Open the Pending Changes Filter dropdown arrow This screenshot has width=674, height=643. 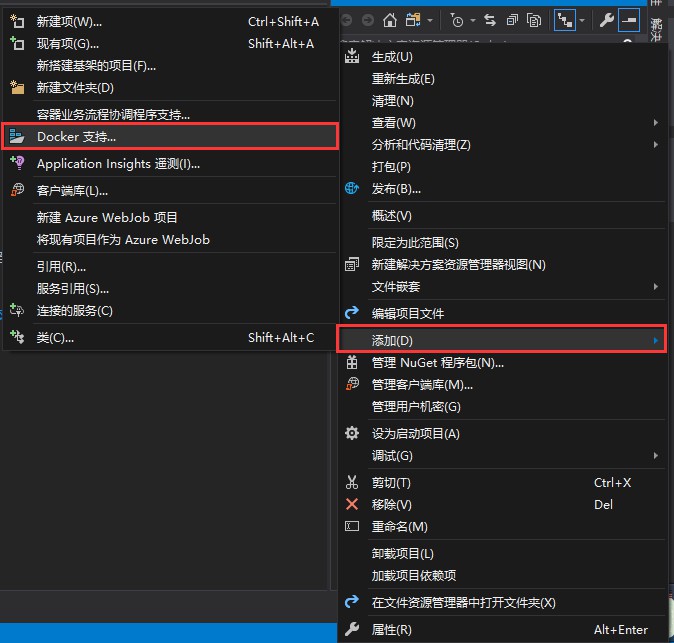click(x=473, y=20)
